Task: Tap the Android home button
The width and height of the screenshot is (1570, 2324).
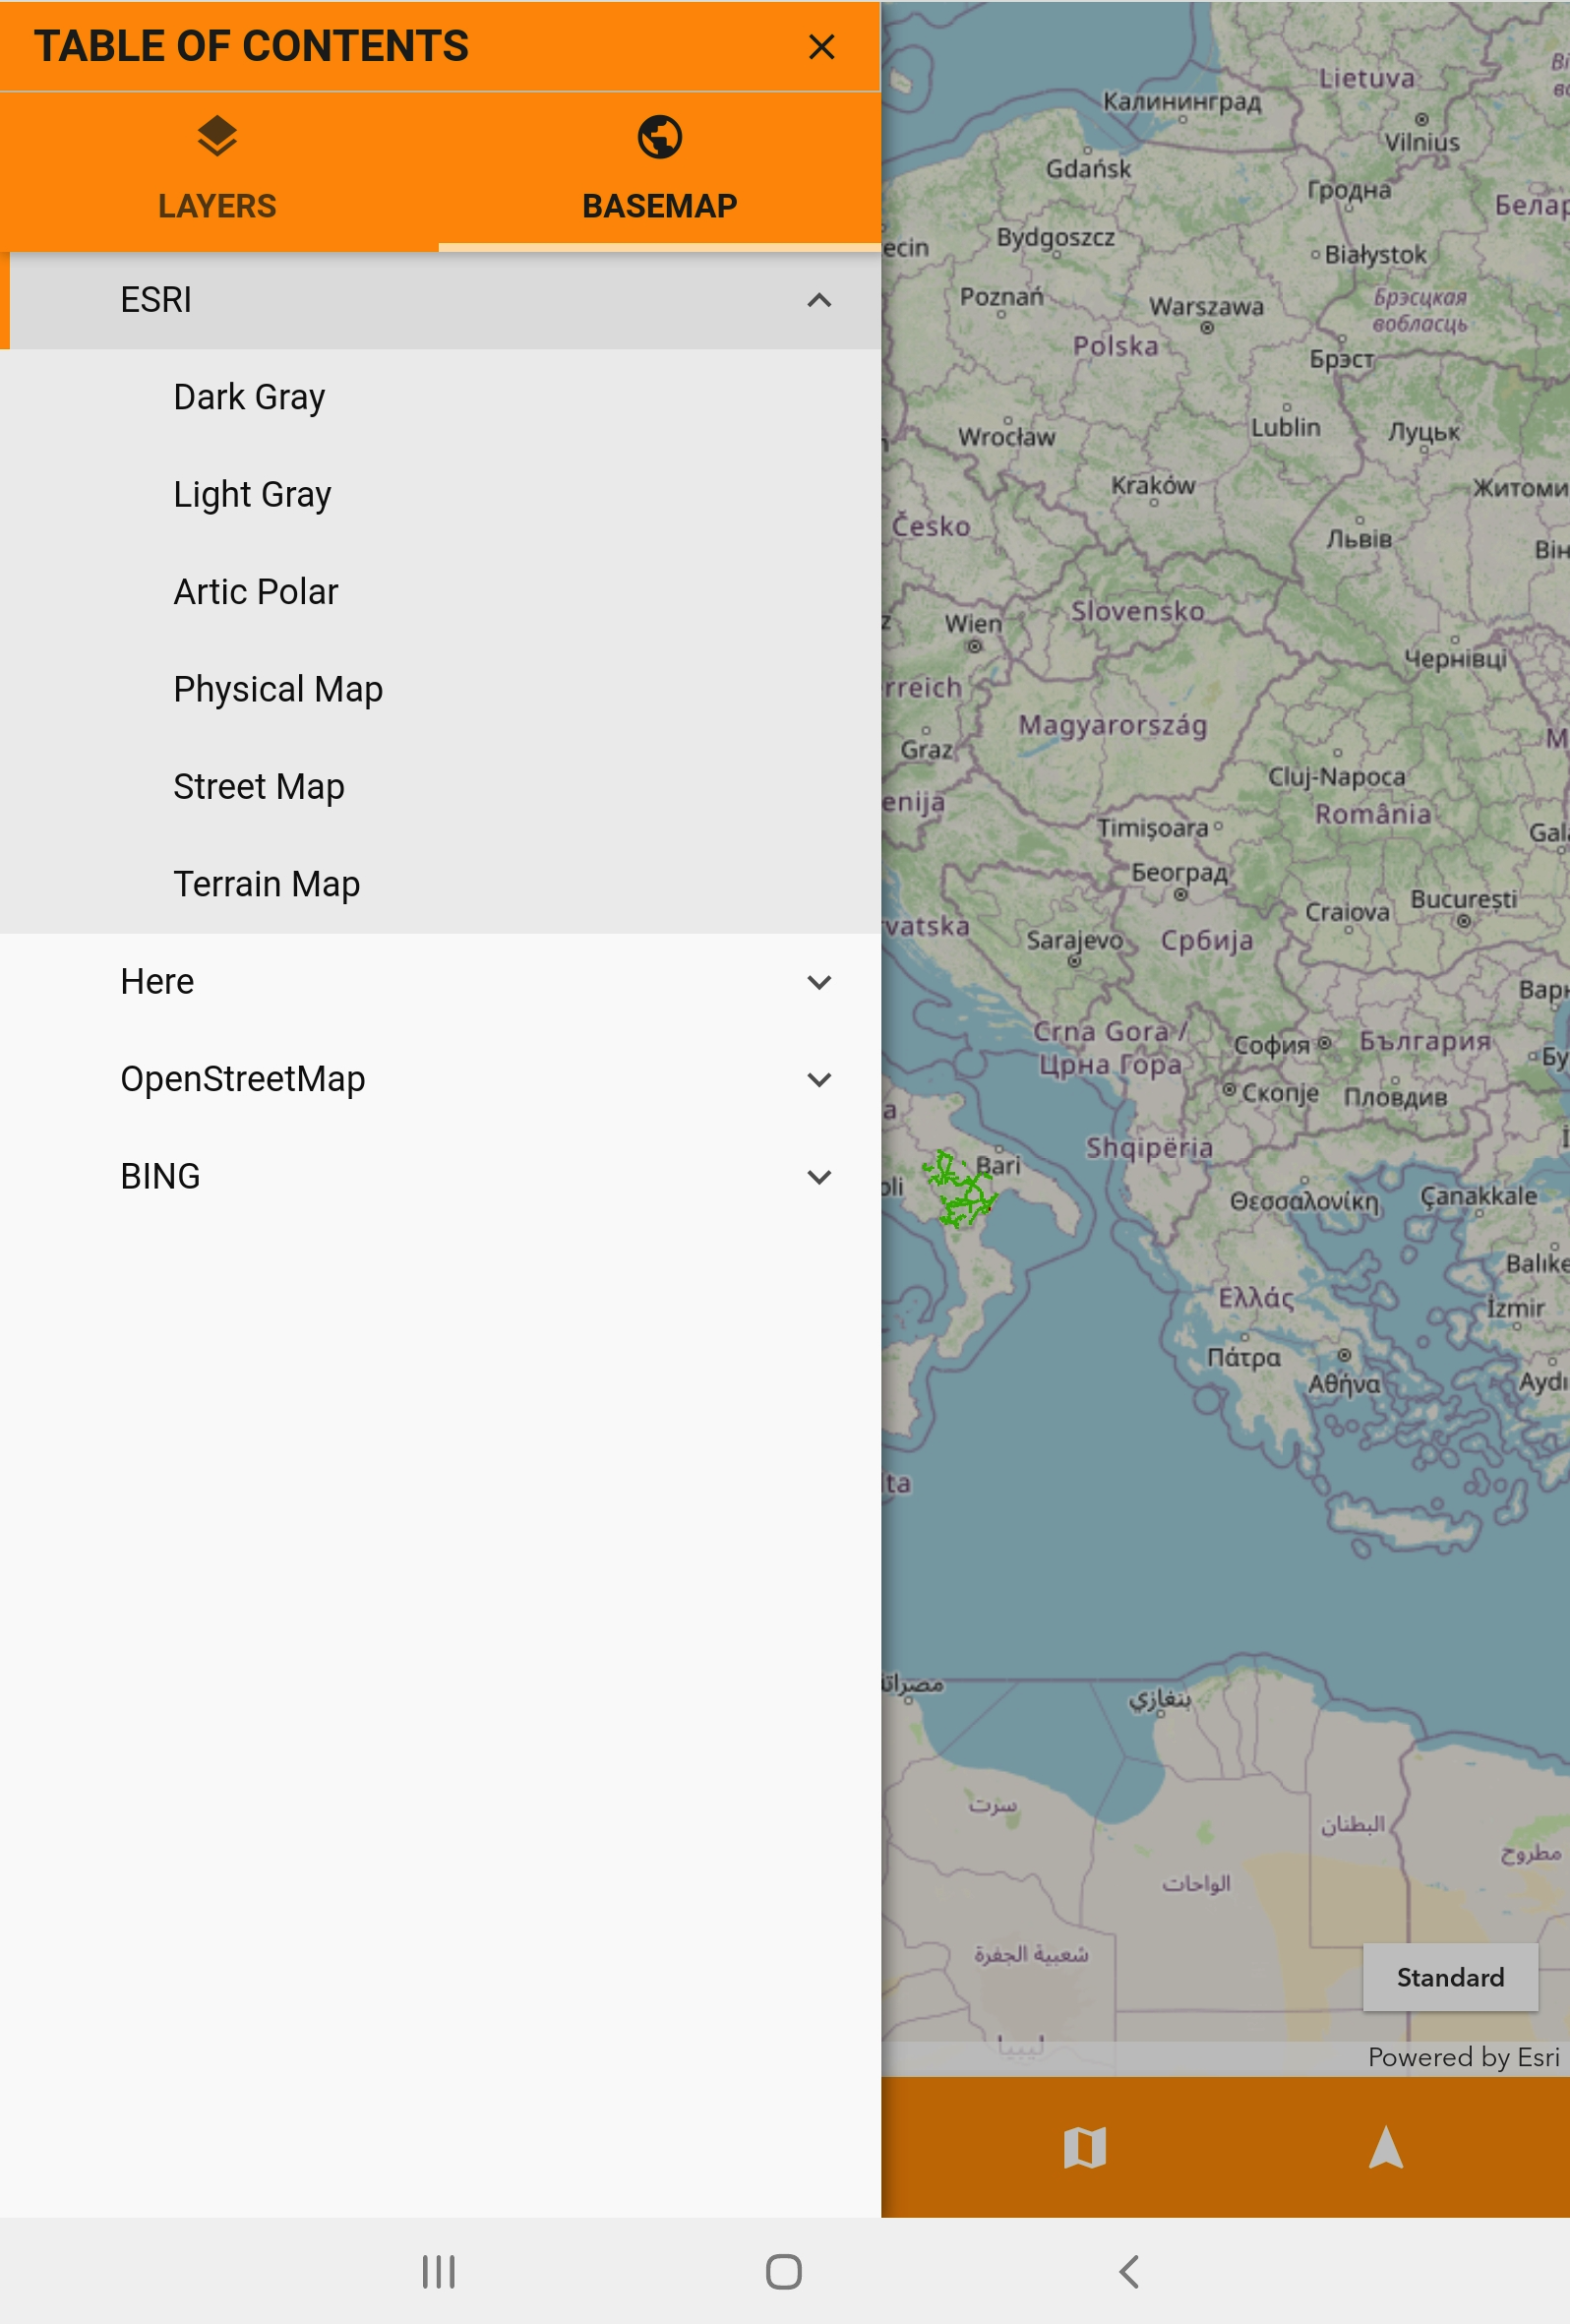Action: [784, 2271]
